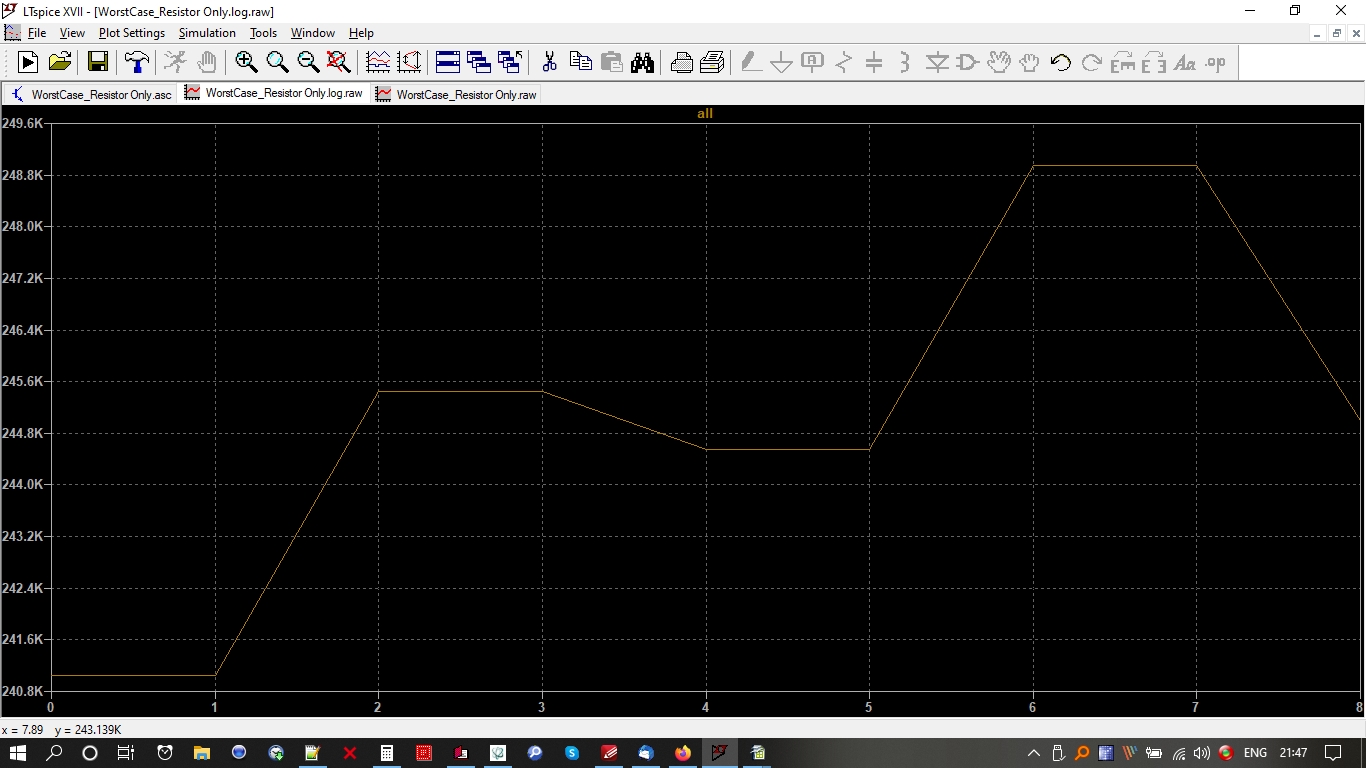Click the 'all' trace label
Viewport: 1366px width, 768px height.
point(705,113)
